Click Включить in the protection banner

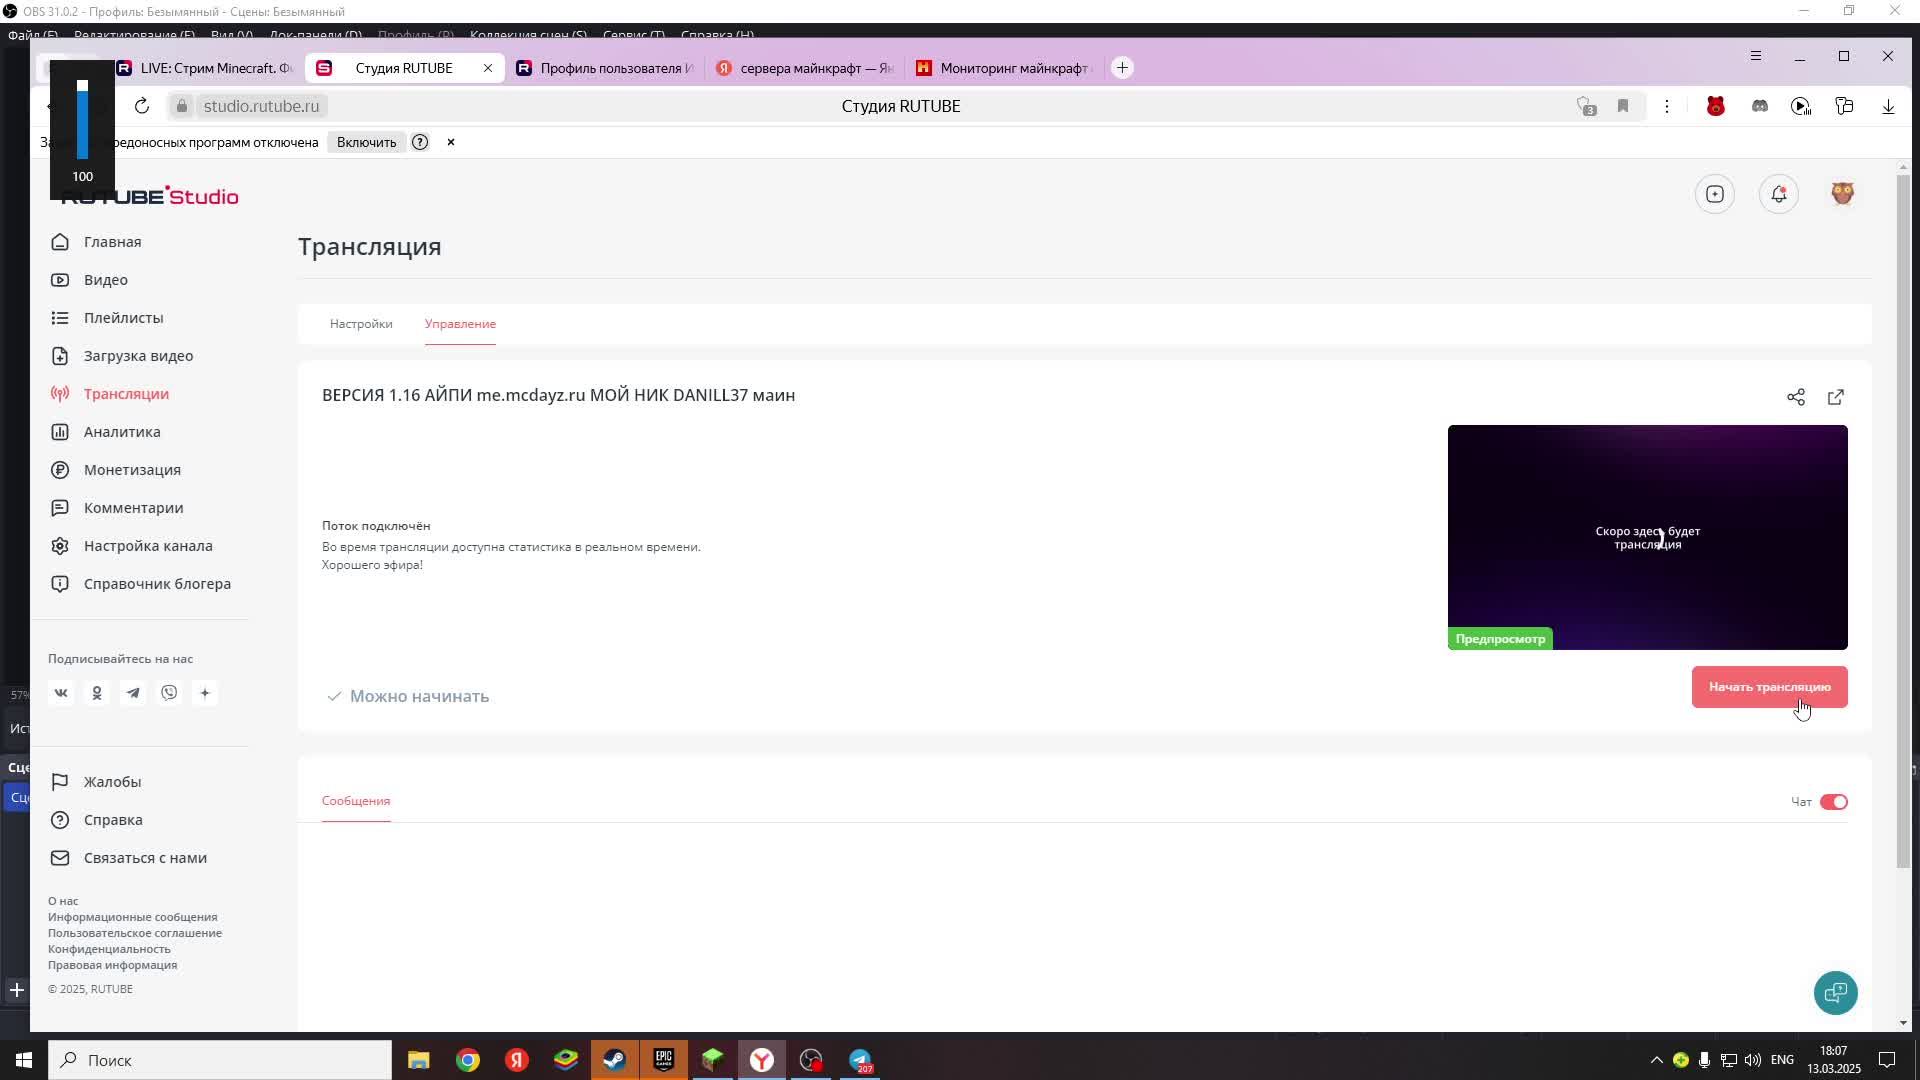(x=366, y=142)
